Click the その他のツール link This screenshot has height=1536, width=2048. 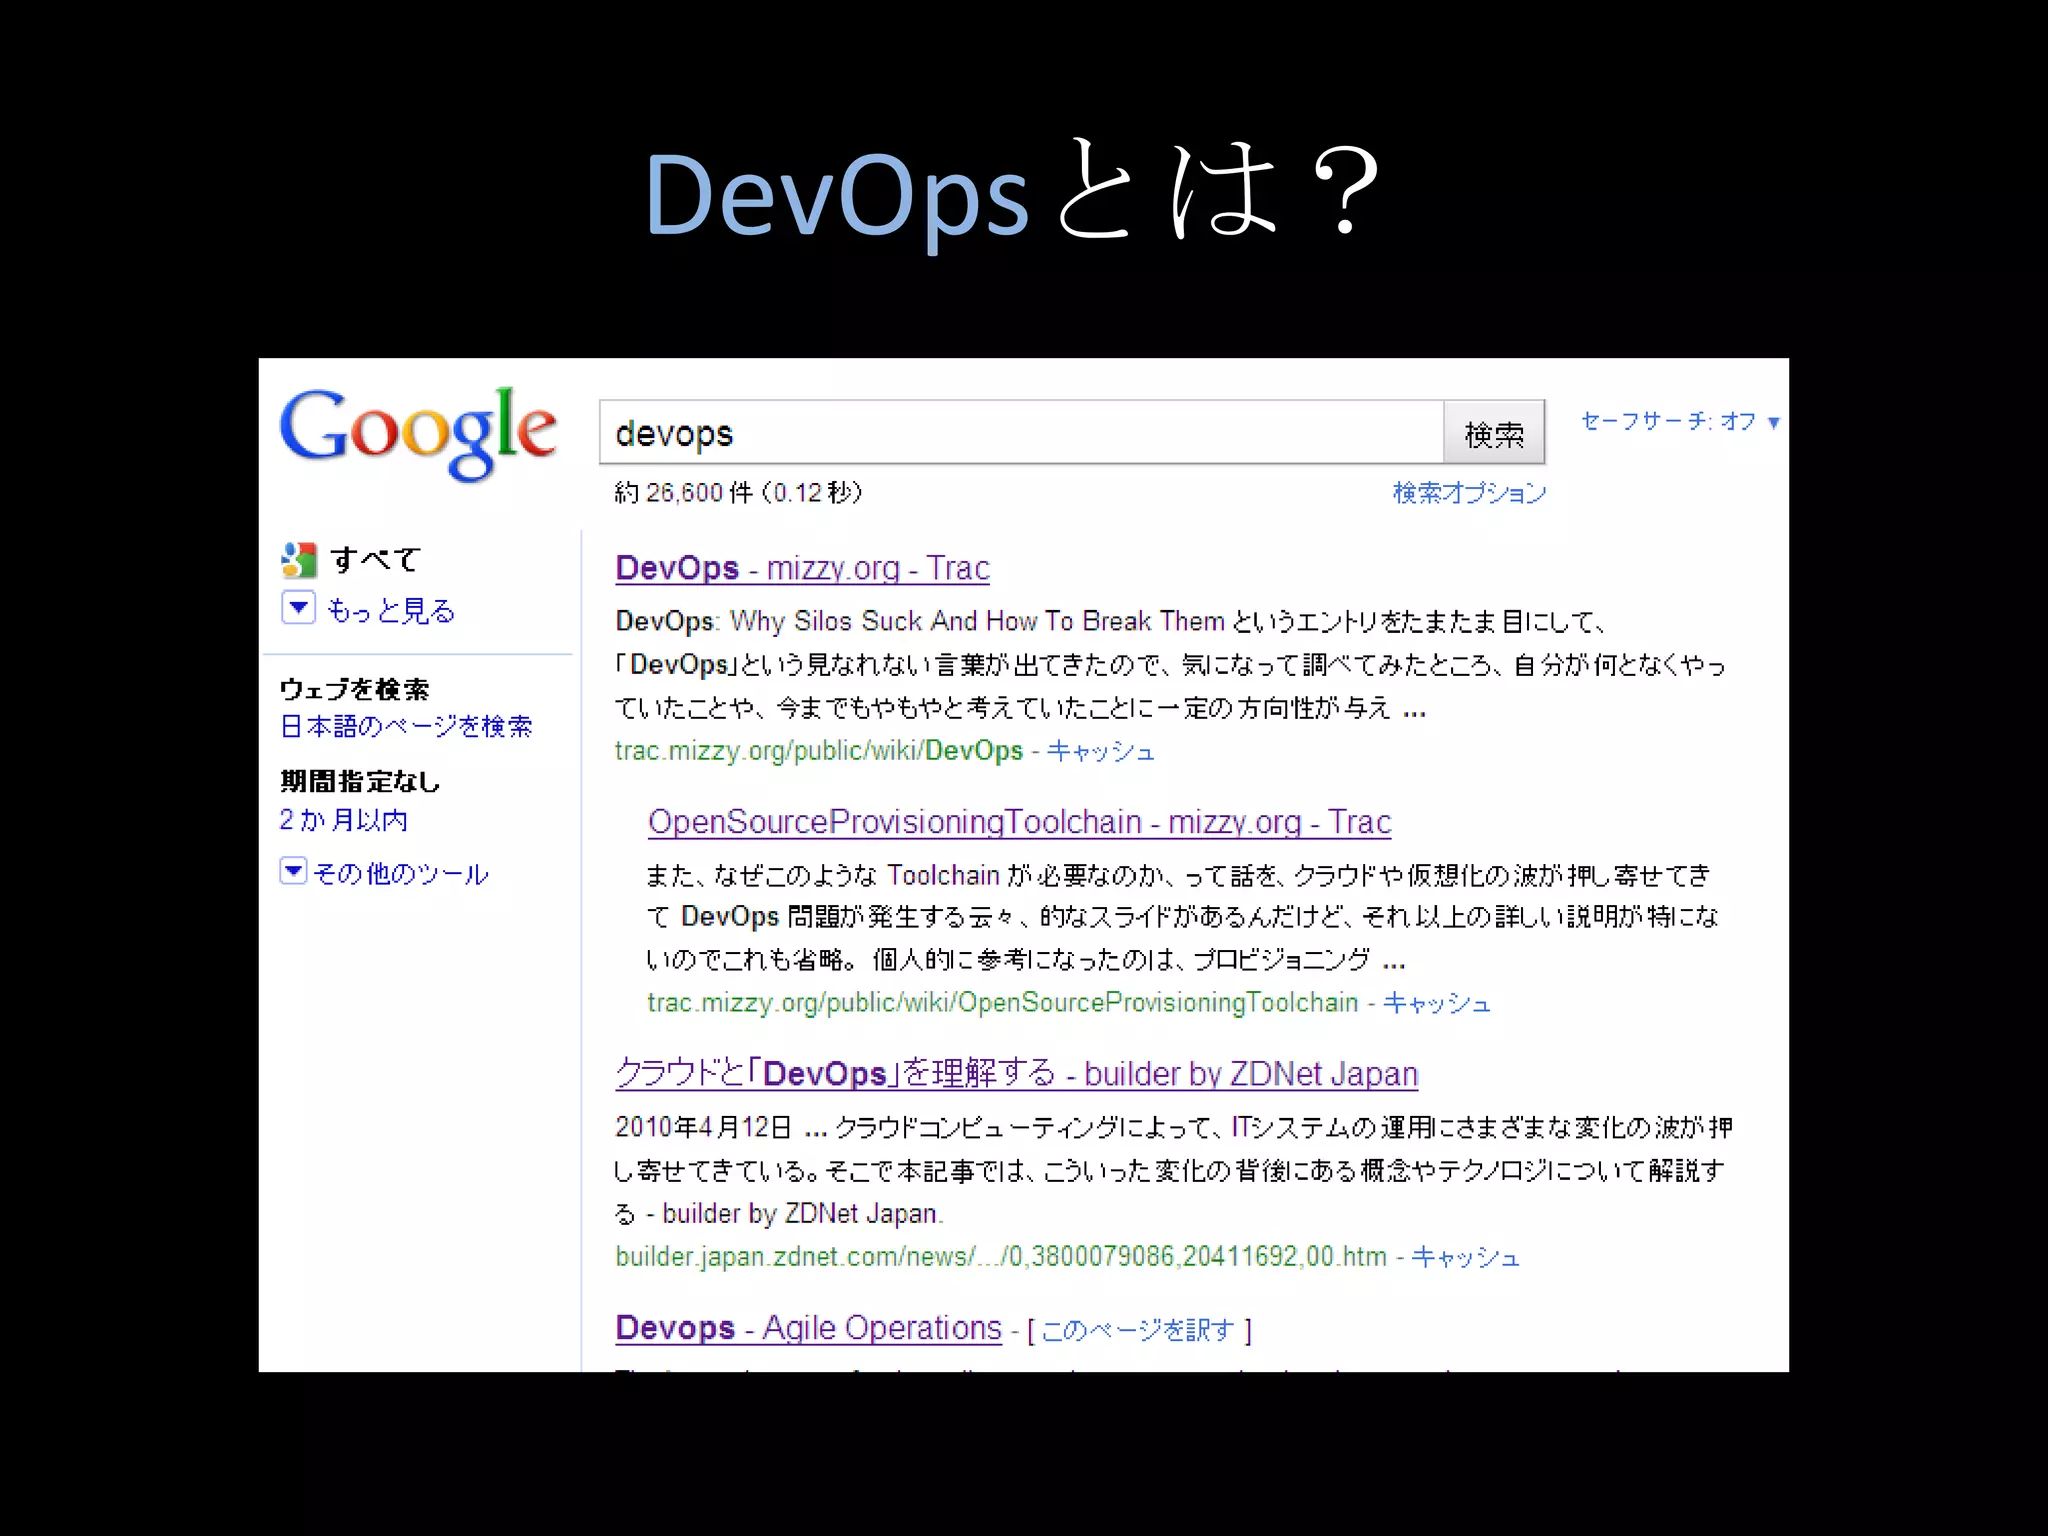[x=400, y=874]
